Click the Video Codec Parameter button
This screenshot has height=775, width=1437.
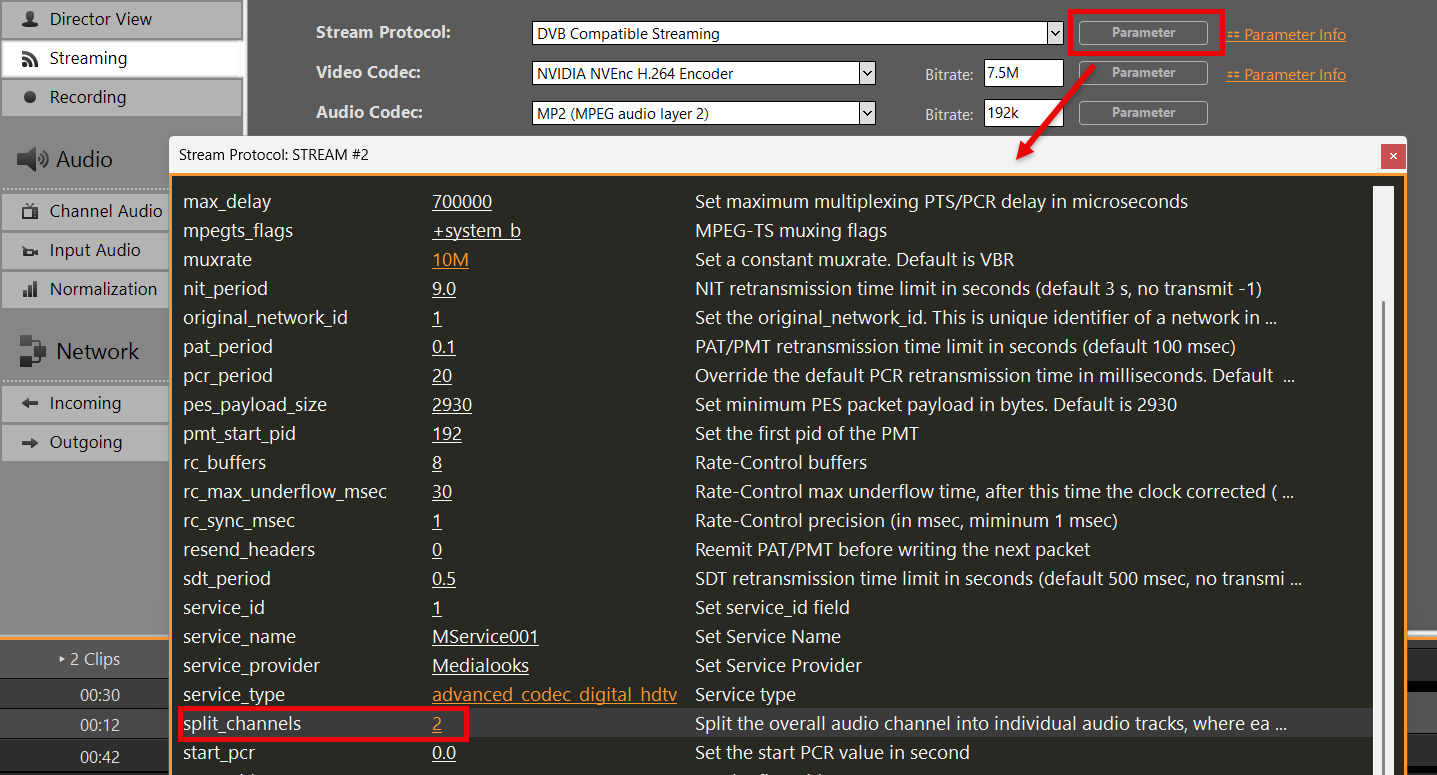click(1143, 73)
